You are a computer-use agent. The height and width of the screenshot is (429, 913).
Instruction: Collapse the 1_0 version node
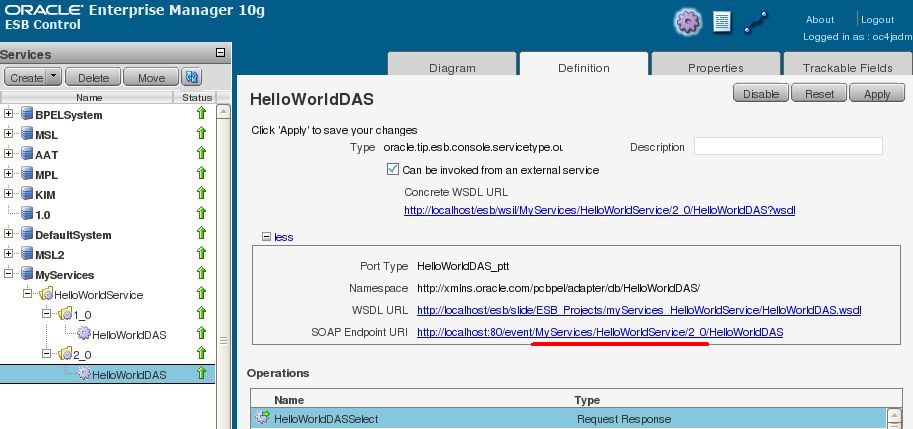[x=47, y=313]
